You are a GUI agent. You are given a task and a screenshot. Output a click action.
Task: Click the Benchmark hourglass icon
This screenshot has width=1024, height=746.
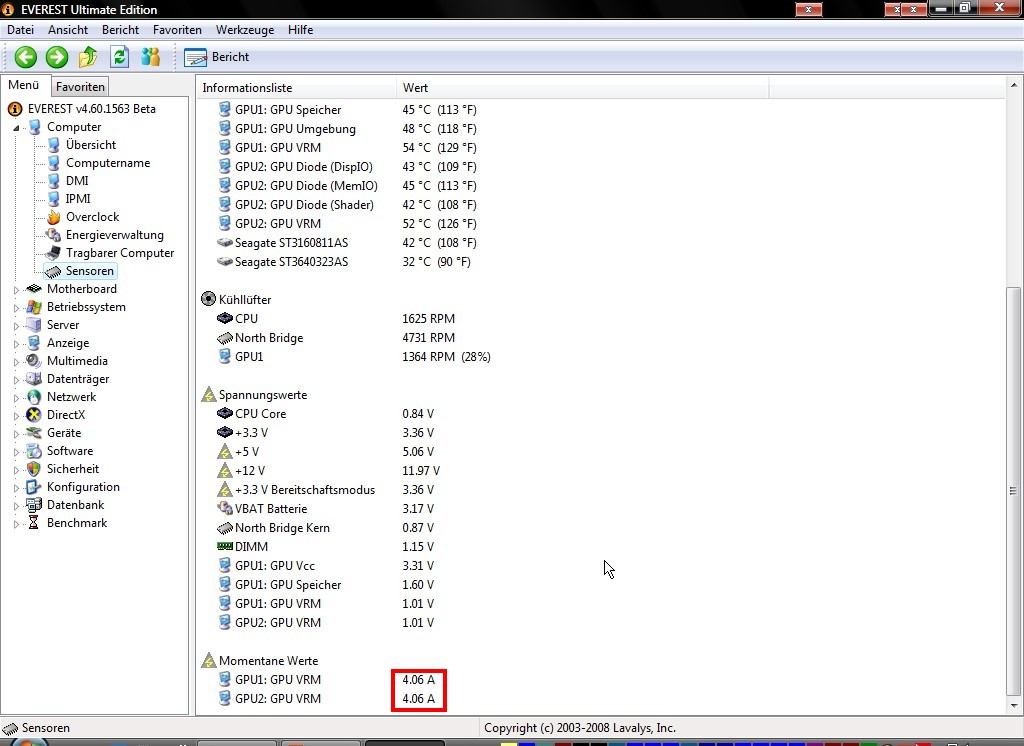tap(34, 523)
